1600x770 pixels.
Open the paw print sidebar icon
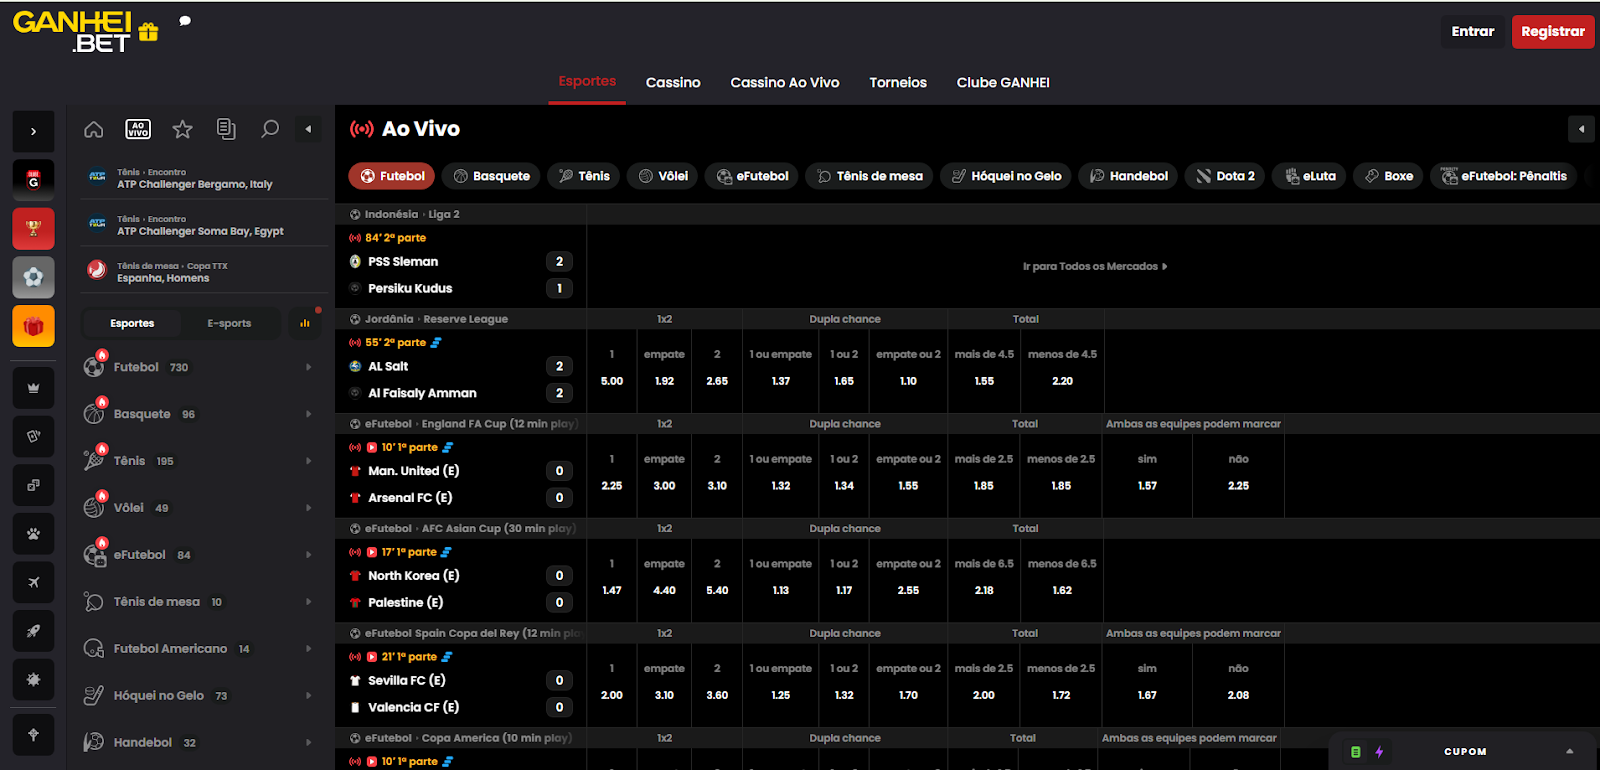coord(33,534)
